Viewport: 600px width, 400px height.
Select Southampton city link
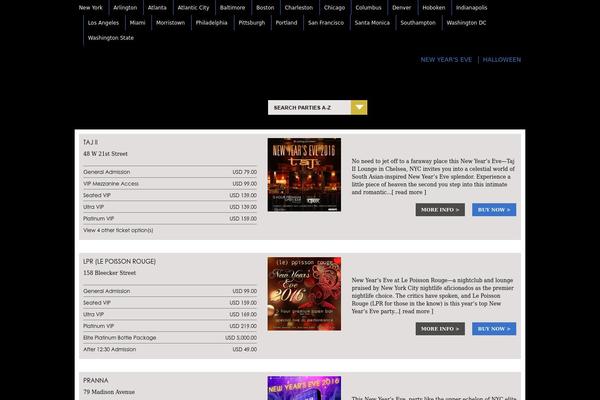(x=418, y=23)
